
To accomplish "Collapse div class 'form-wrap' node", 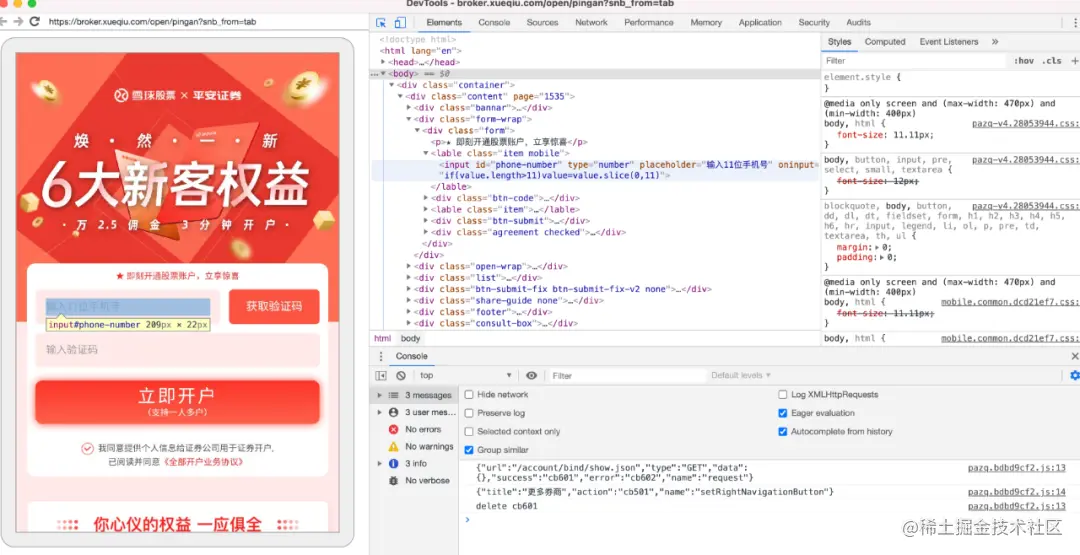I will [409, 119].
